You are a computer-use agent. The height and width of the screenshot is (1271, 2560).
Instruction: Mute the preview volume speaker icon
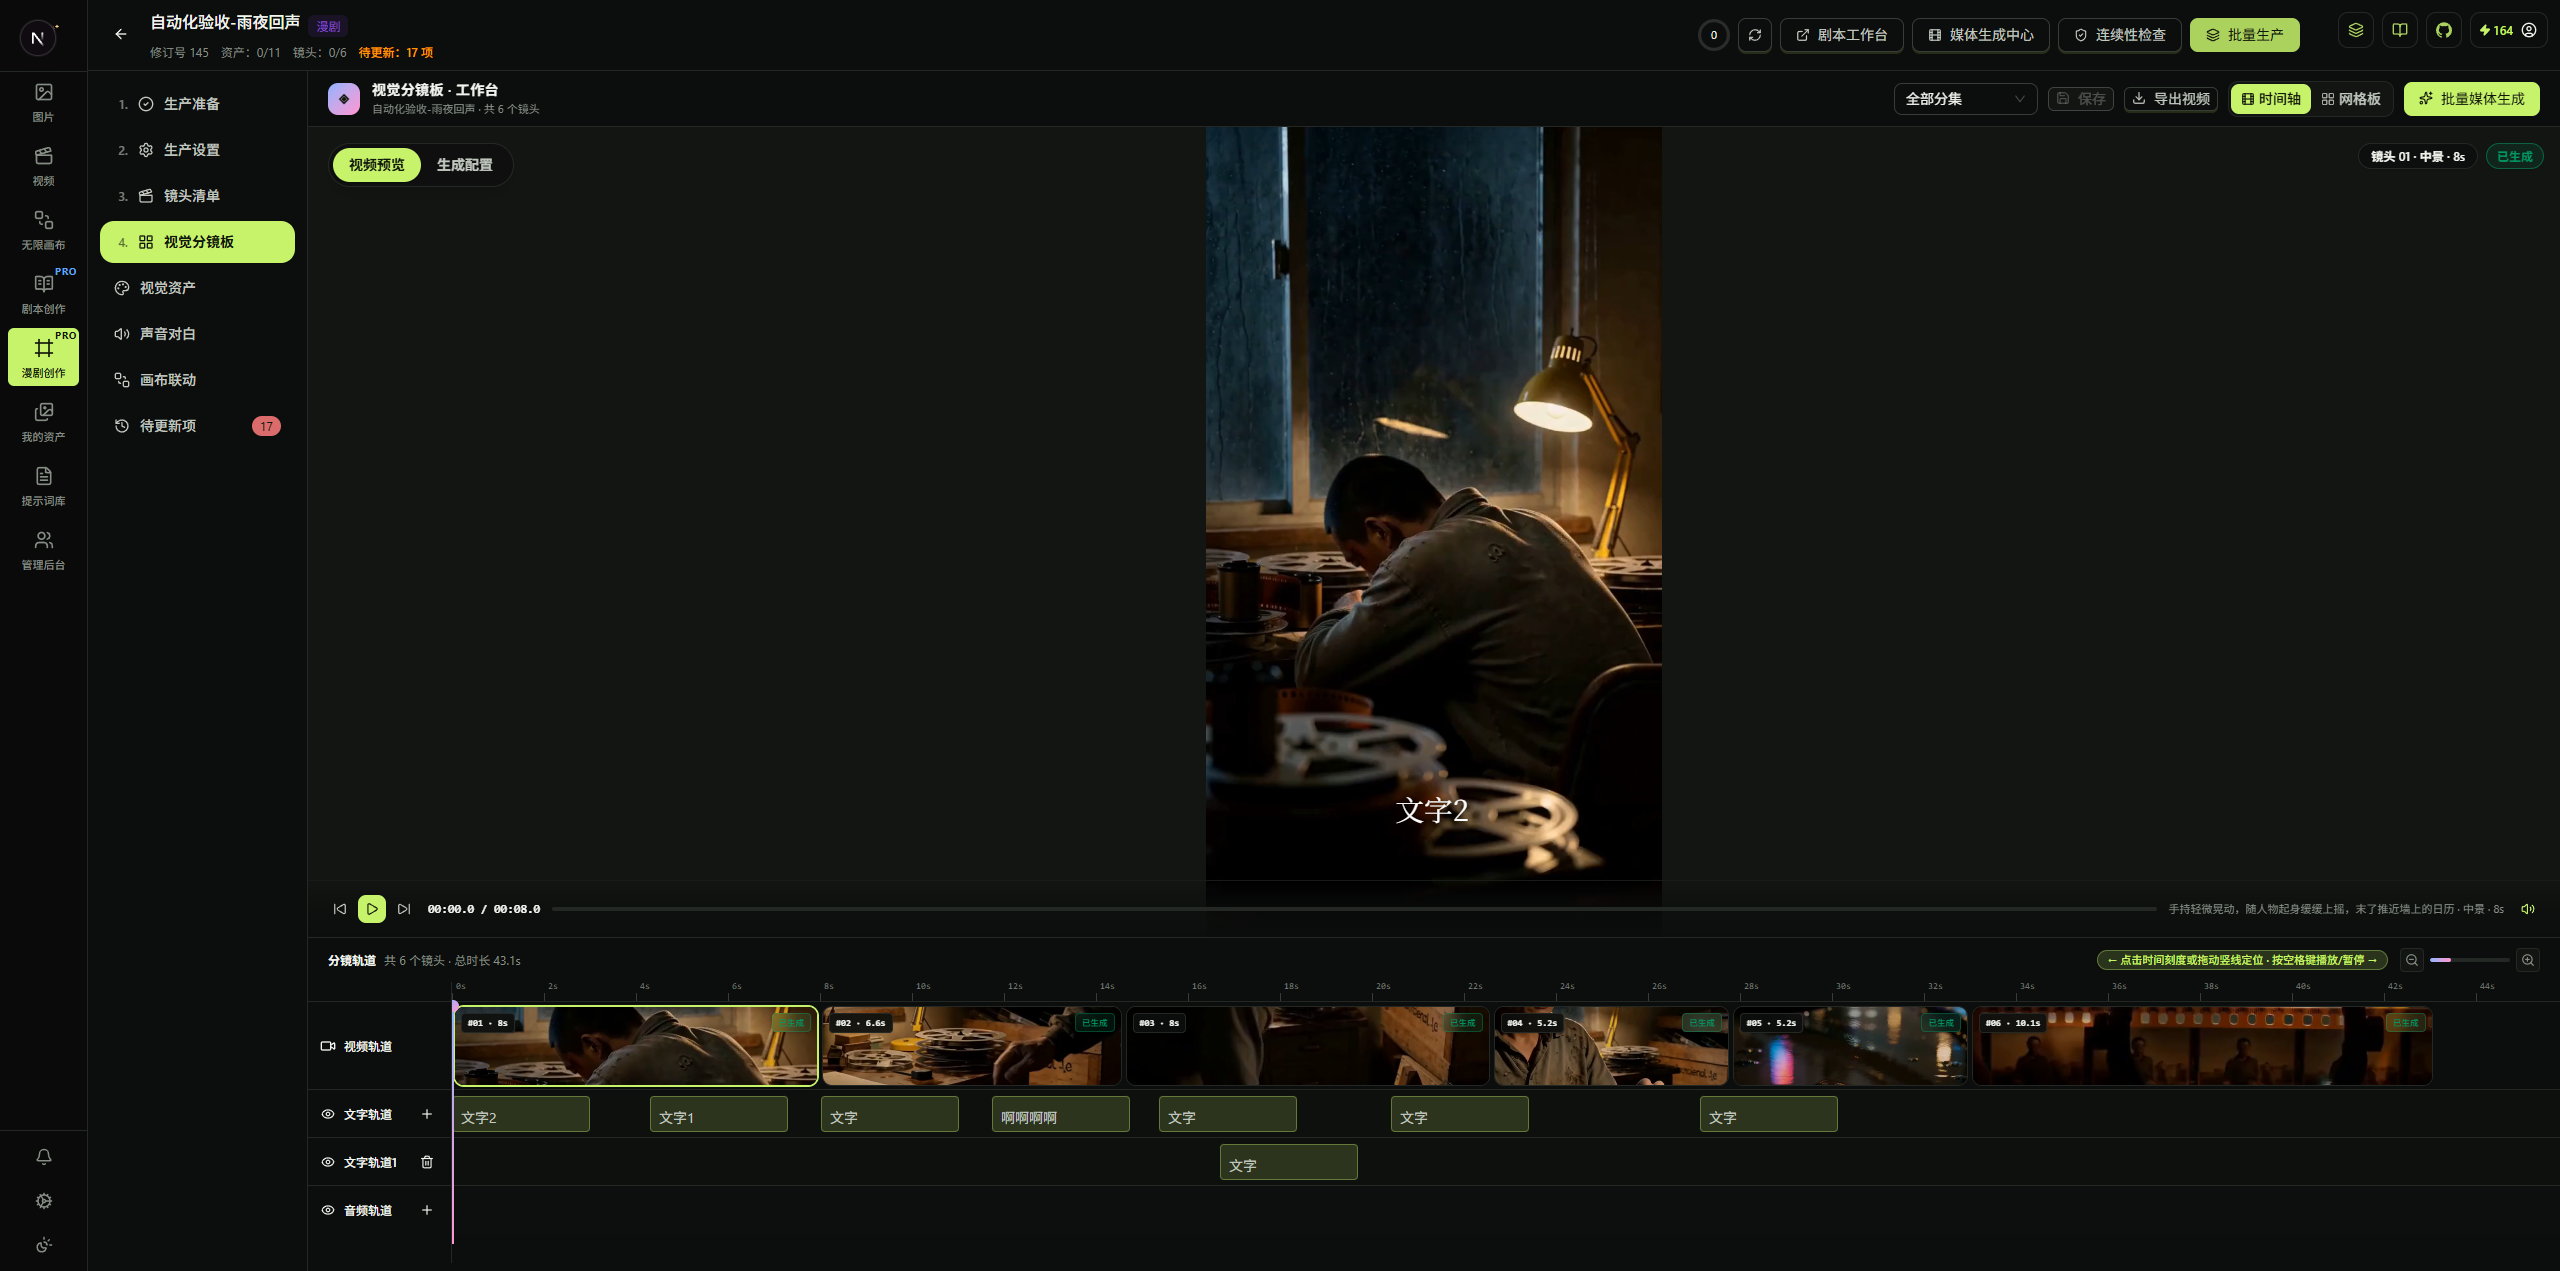pos(2528,909)
